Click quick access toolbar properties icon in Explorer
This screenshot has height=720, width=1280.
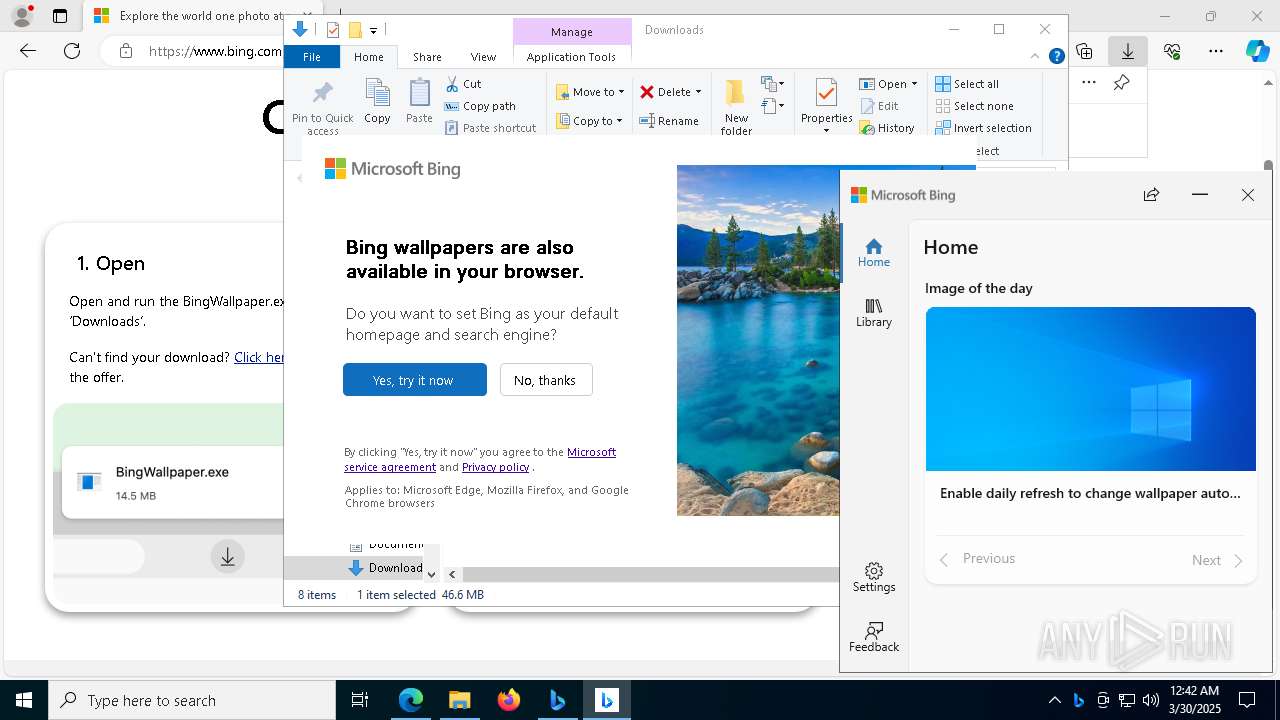(333, 30)
